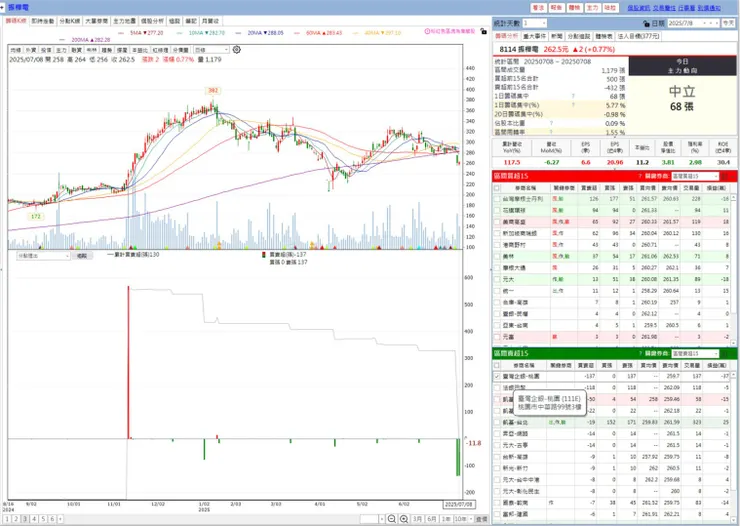Set chart range to 3月
Image resolution: width=740 pixels, height=526 pixels.
click(417, 519)
